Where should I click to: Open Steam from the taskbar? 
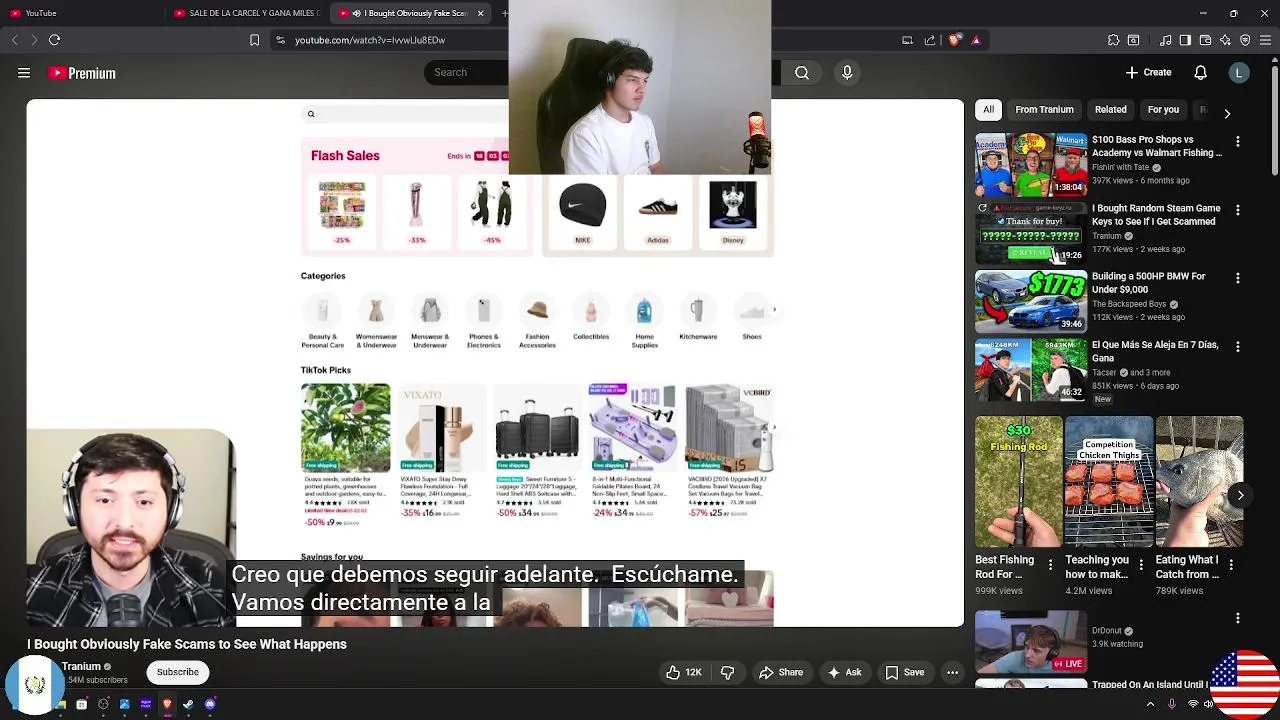point(188,705)
